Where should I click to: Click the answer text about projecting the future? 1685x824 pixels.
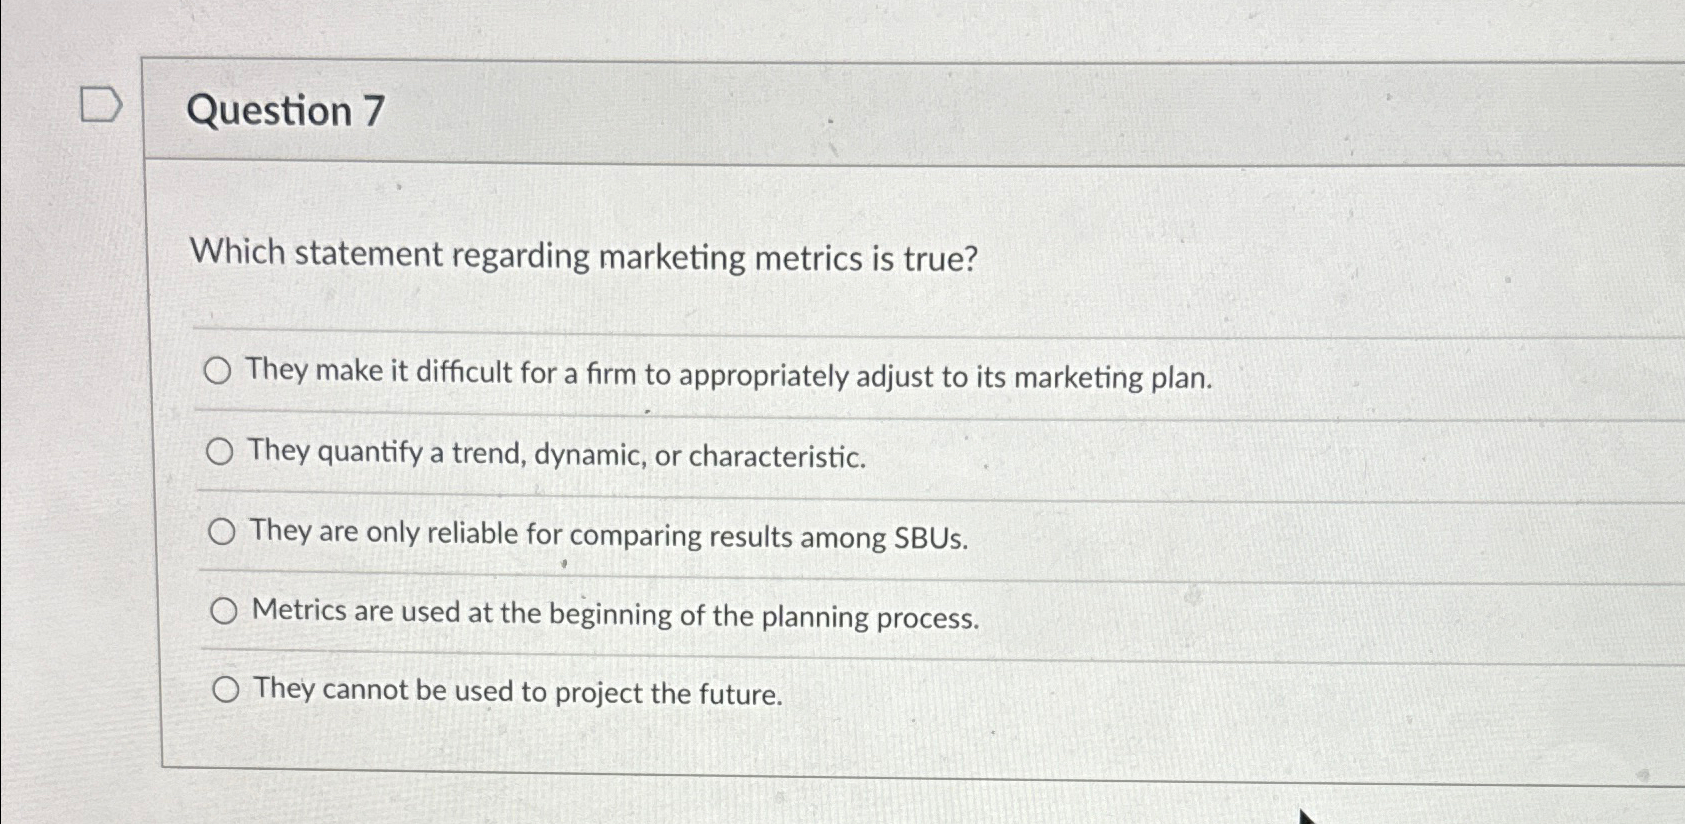tap(516, 692)
